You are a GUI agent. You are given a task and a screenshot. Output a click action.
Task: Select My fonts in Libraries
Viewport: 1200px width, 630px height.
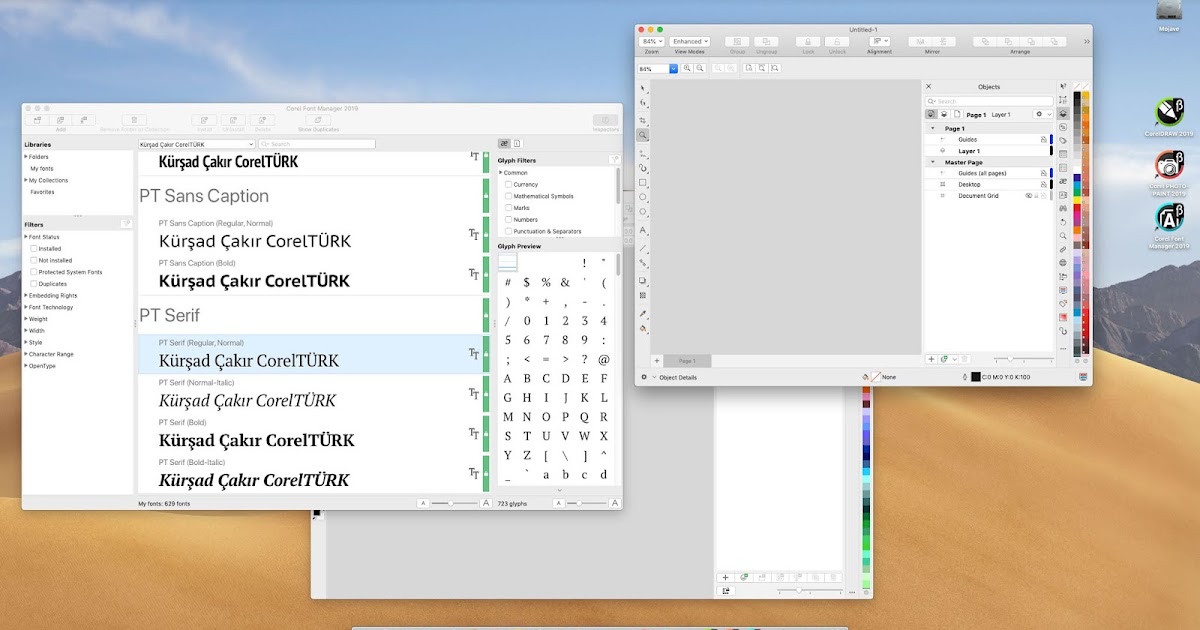pyautogui.click(x=41, y=168)
